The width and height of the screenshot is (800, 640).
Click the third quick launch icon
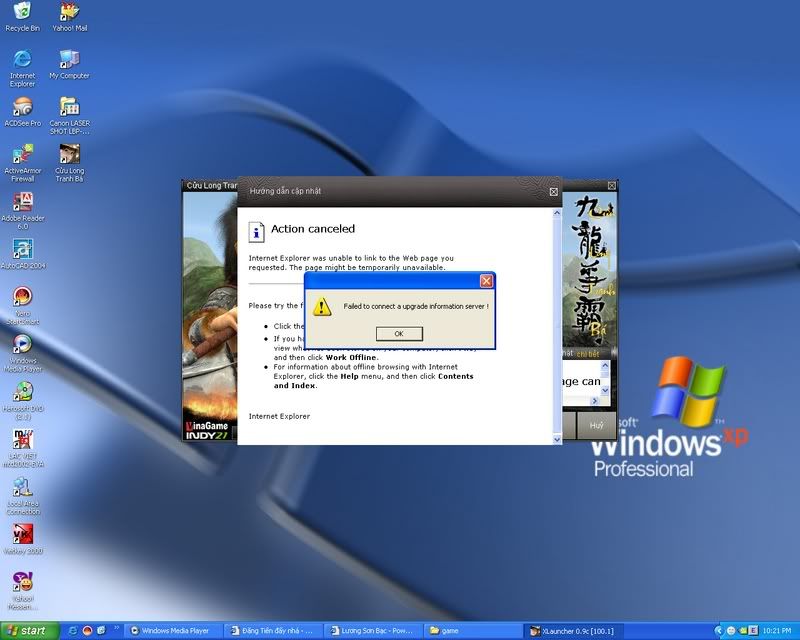point(101,631)
